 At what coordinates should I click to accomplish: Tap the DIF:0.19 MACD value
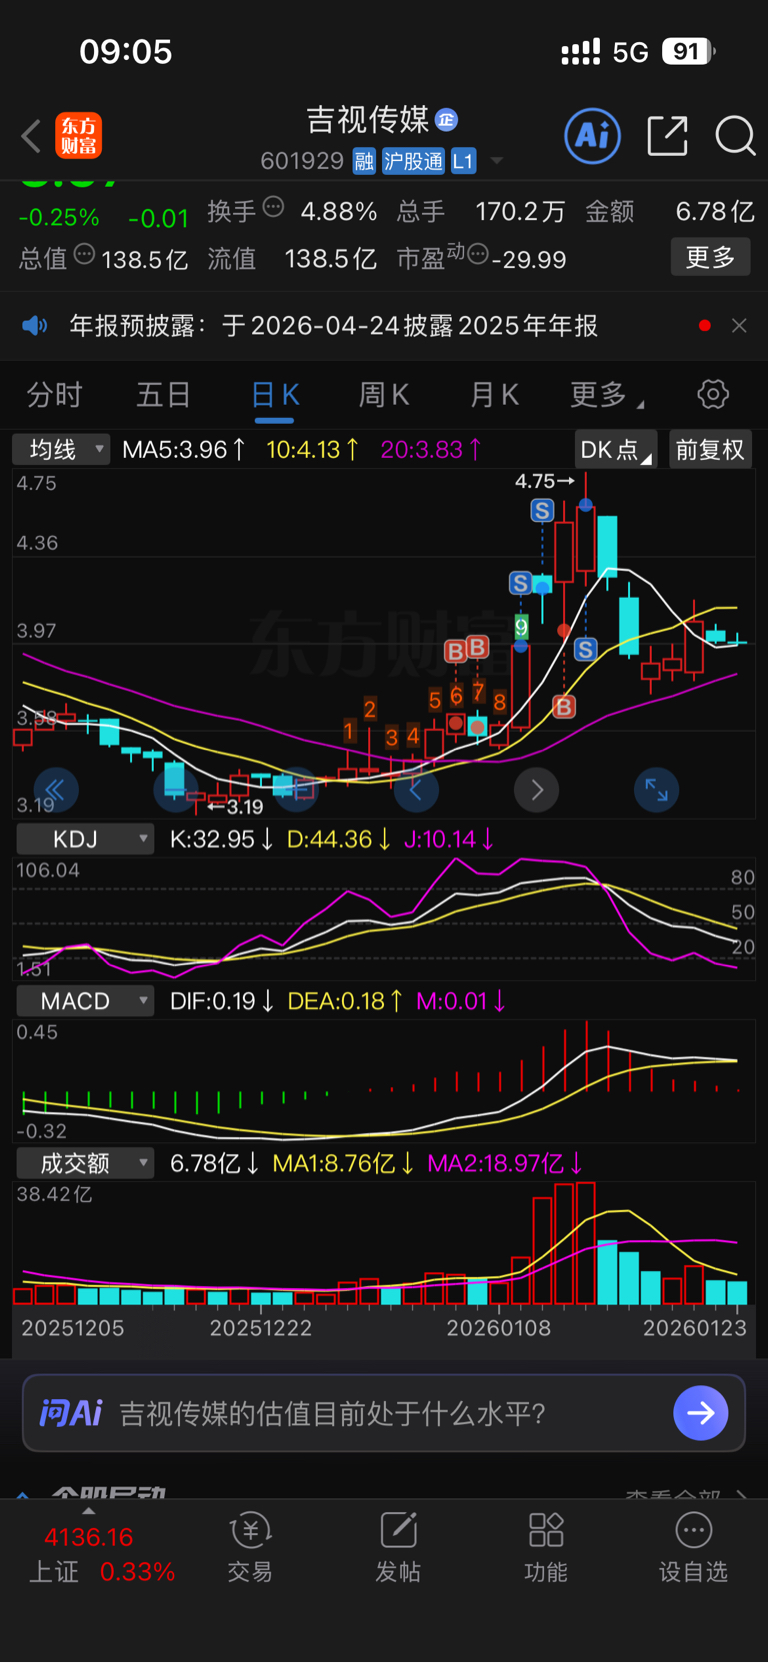coord(222,1001)
